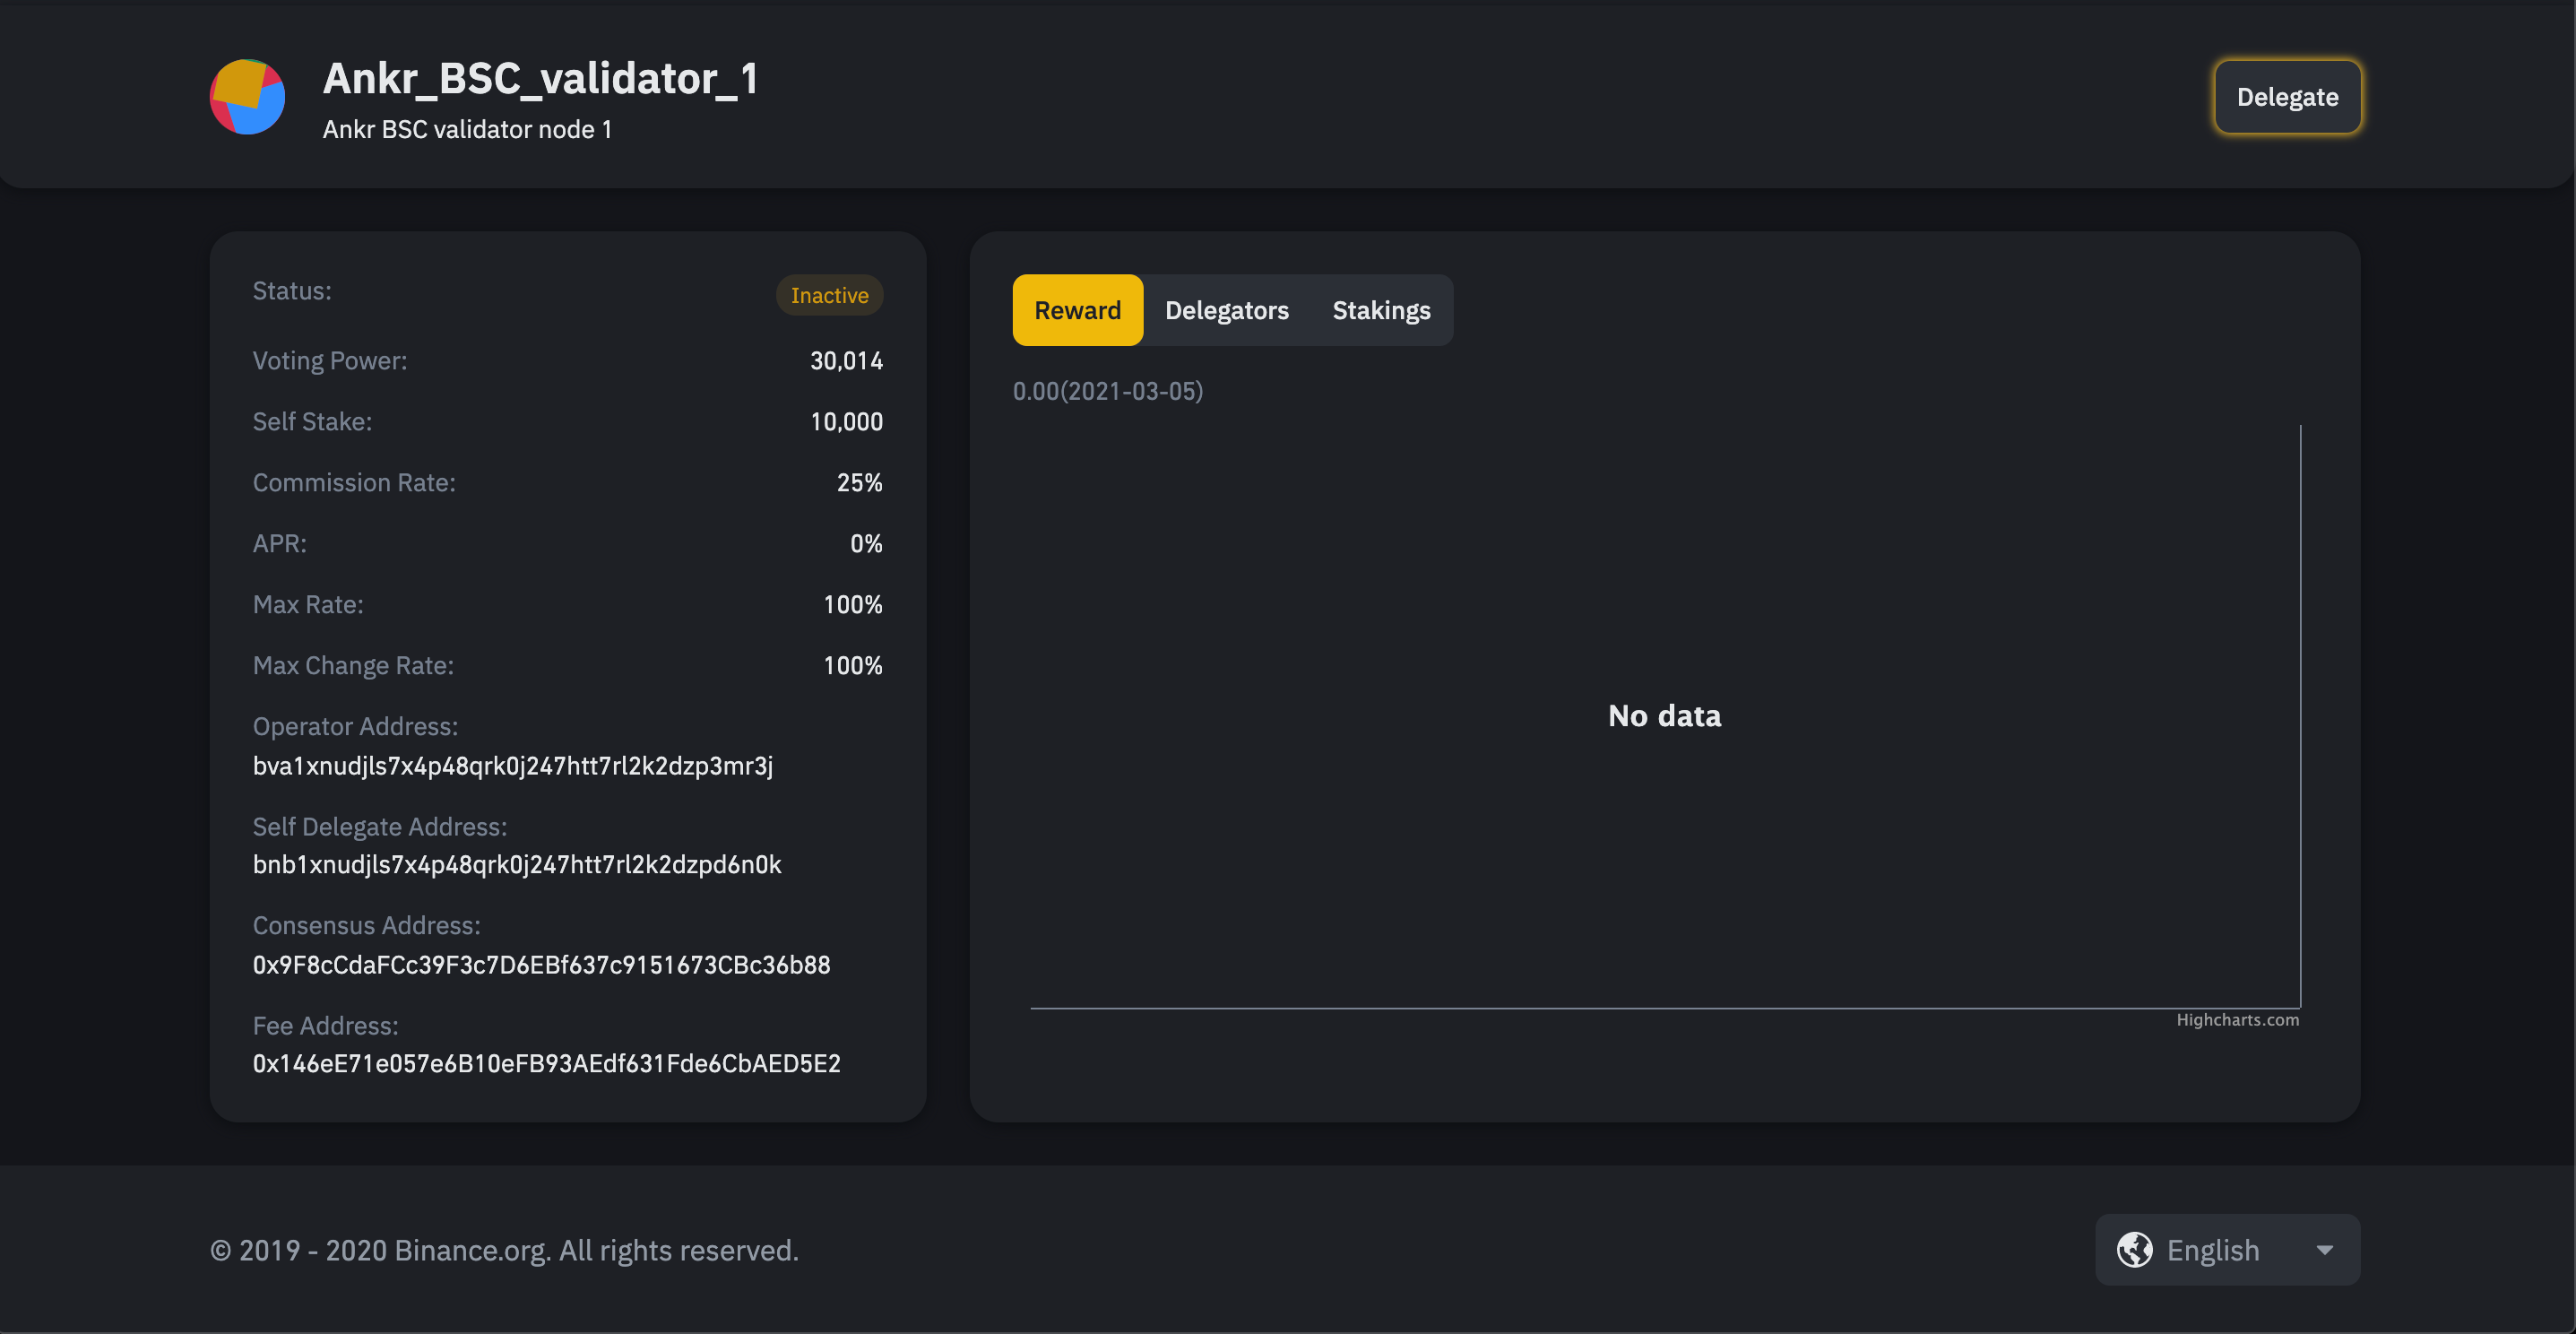
Task: Click the Voting Power value 30,014
Action: [x=846, y=361]
